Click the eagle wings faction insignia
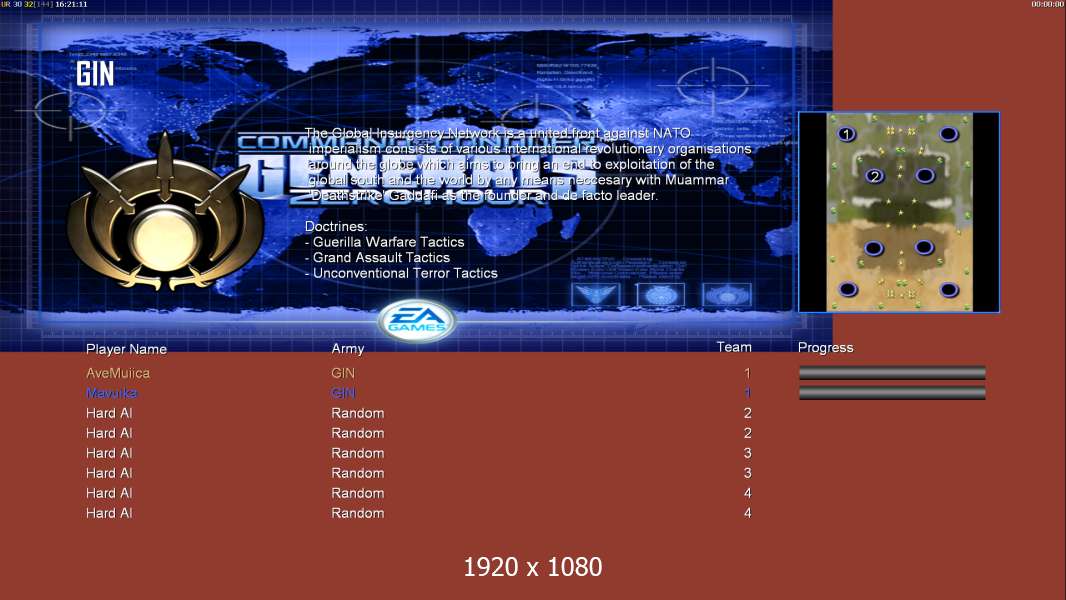Viewport: 1066px width, 600px height. coord(596,295)
